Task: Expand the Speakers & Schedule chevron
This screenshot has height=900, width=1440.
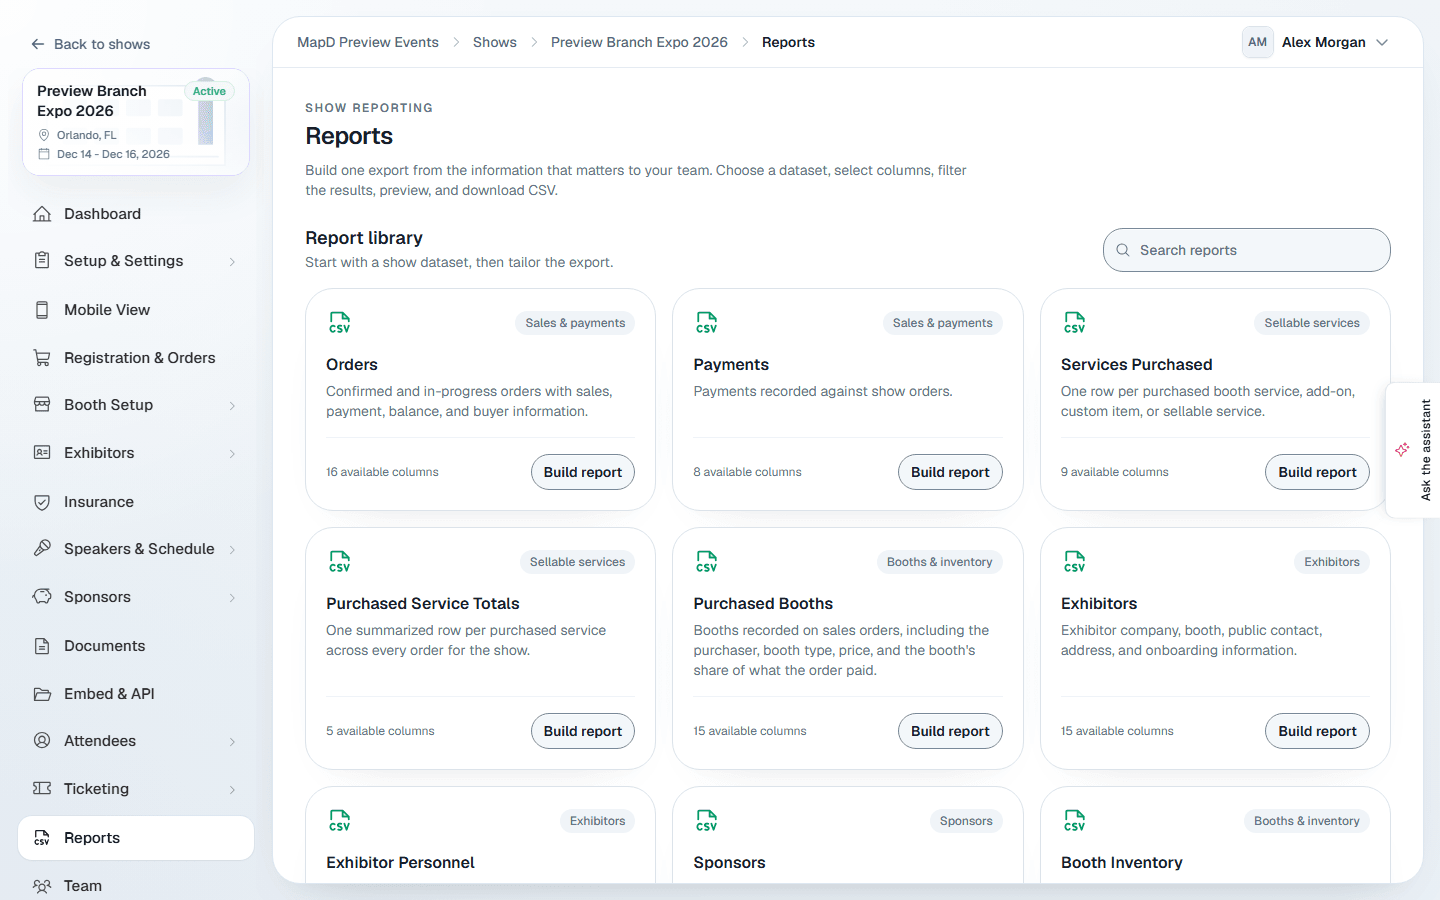Action: pyautogui.click(x=232, y=550)
